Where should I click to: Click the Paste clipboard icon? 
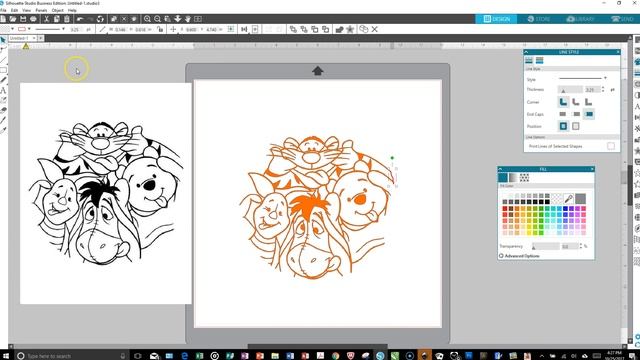67,19
